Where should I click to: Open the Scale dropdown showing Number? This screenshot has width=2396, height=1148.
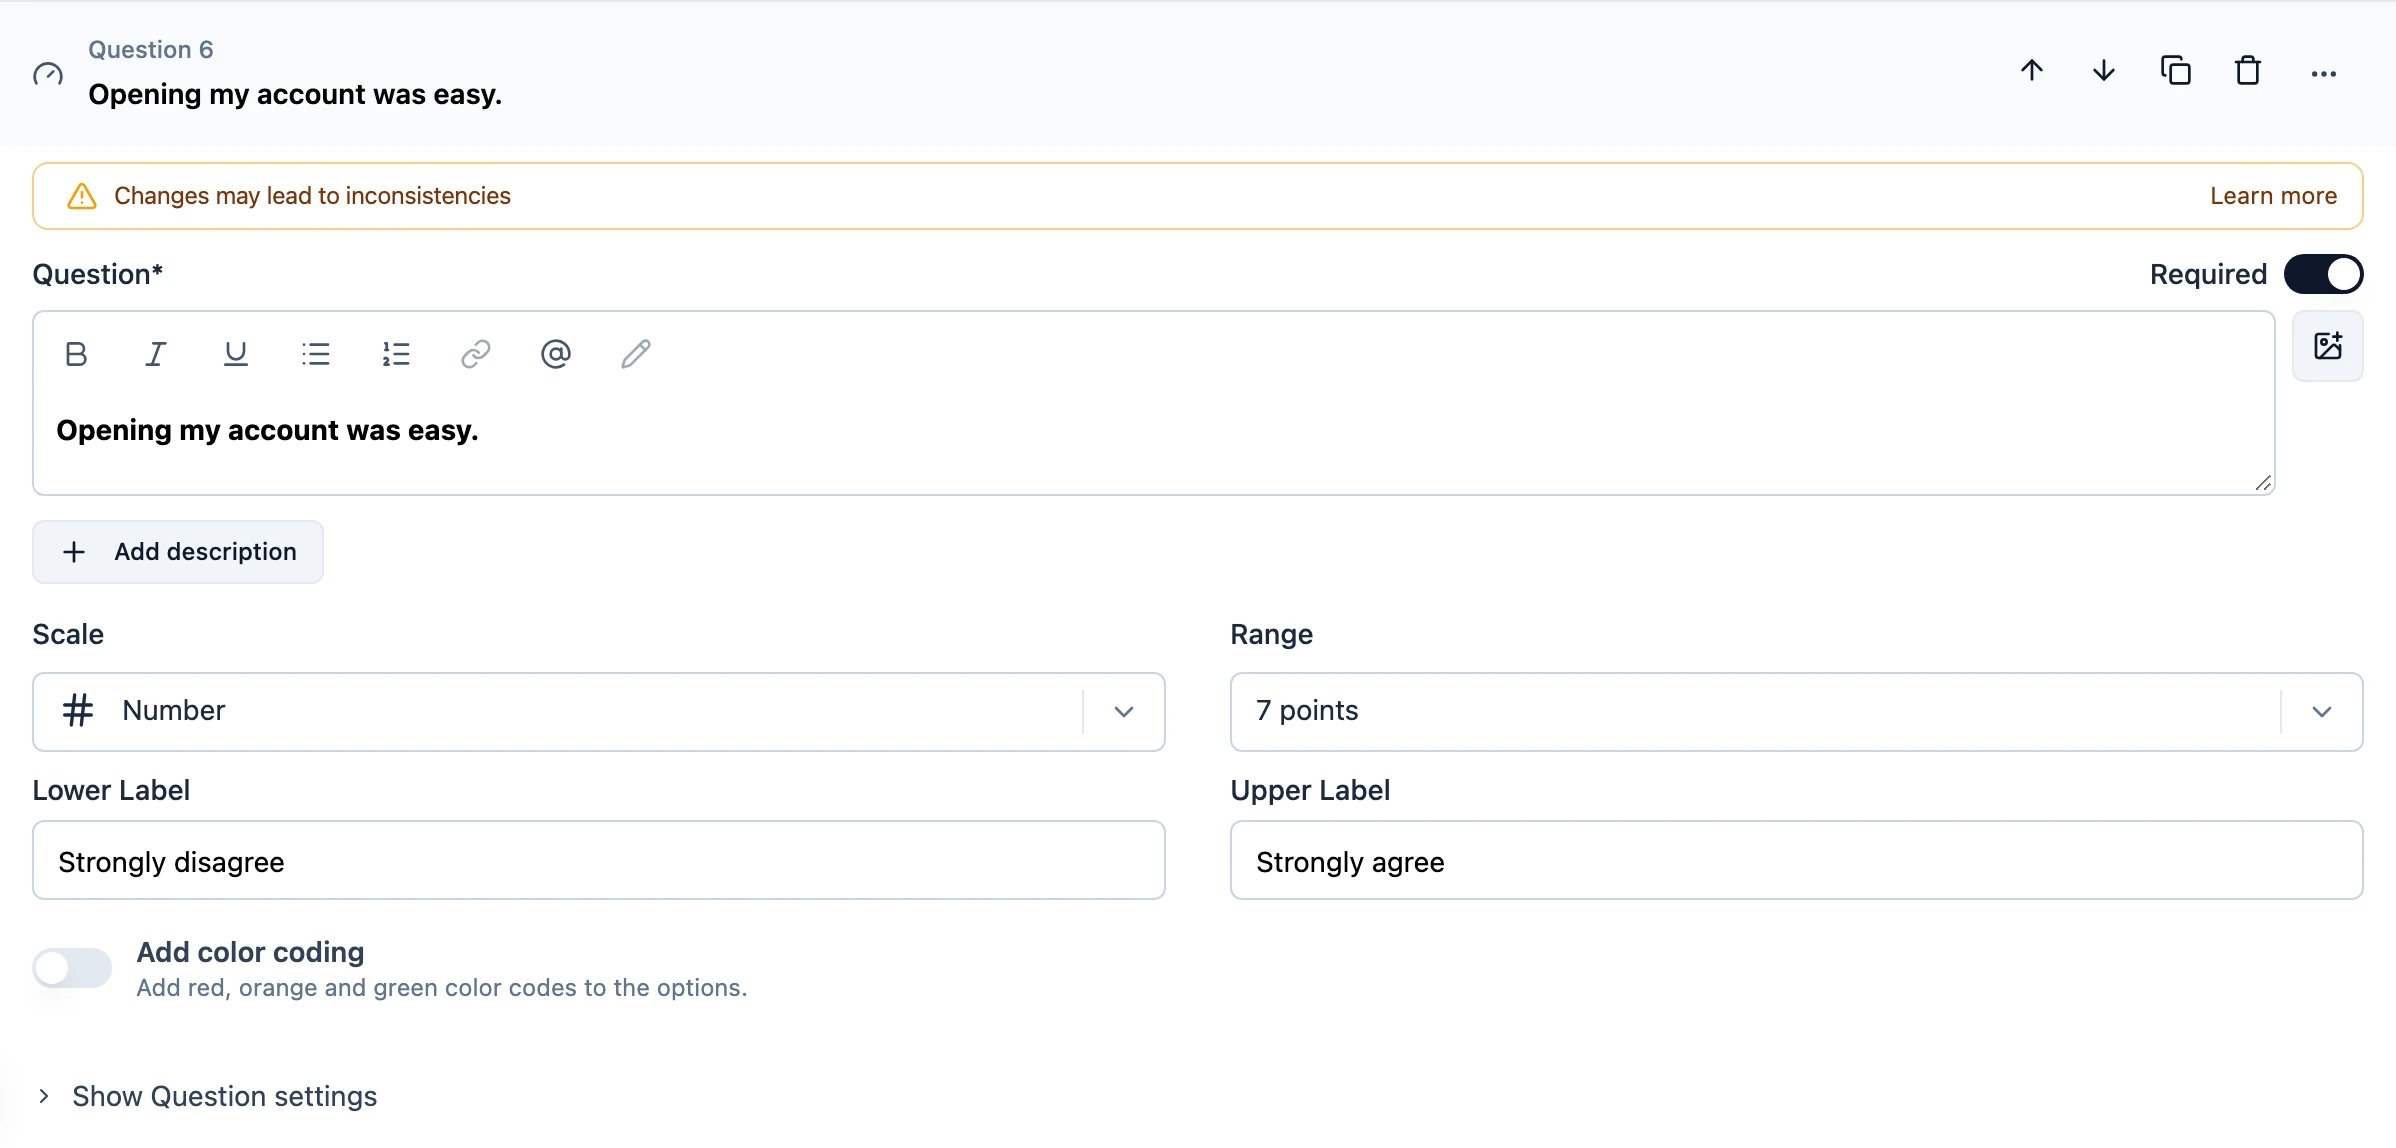(x=598, y=711)
